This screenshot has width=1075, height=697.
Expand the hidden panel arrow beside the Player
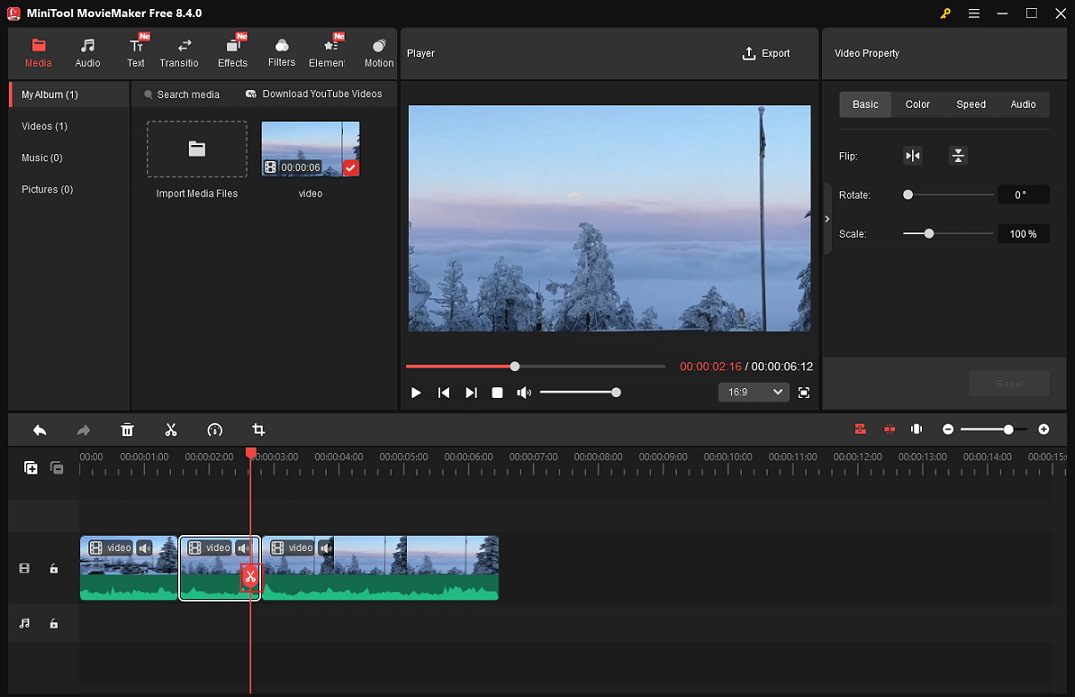click(x=826, y=218)
